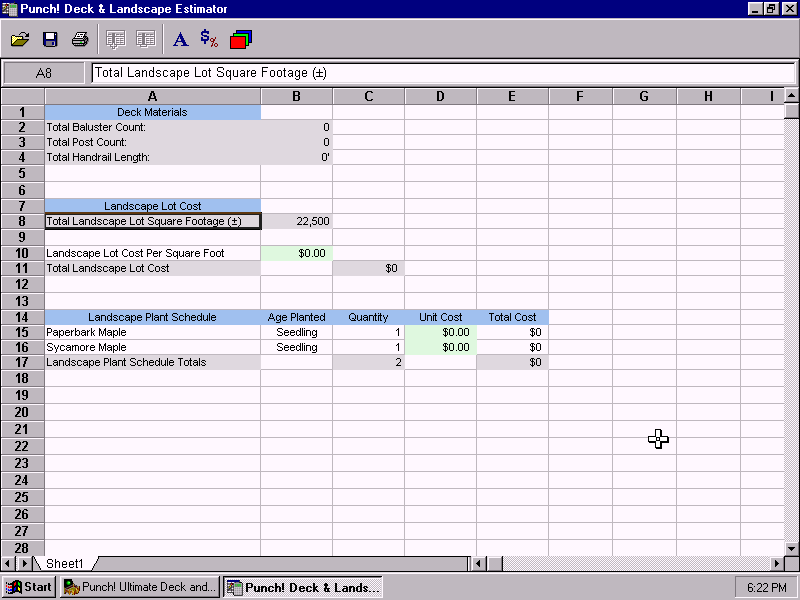Print the spreadsheet with the printer icon

(x=80, y=39)
